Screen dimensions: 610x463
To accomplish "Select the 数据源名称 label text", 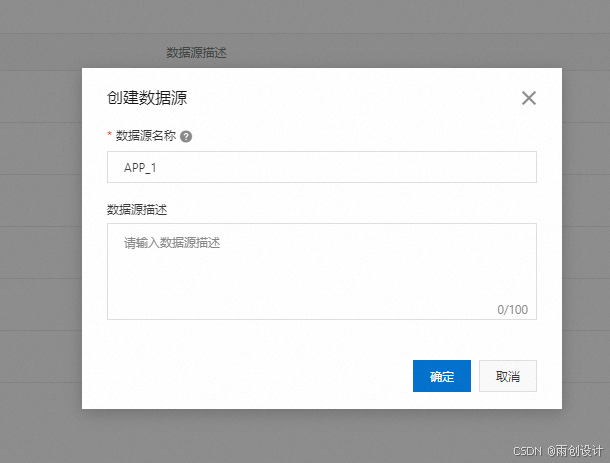I will click(x=146, y=136).
